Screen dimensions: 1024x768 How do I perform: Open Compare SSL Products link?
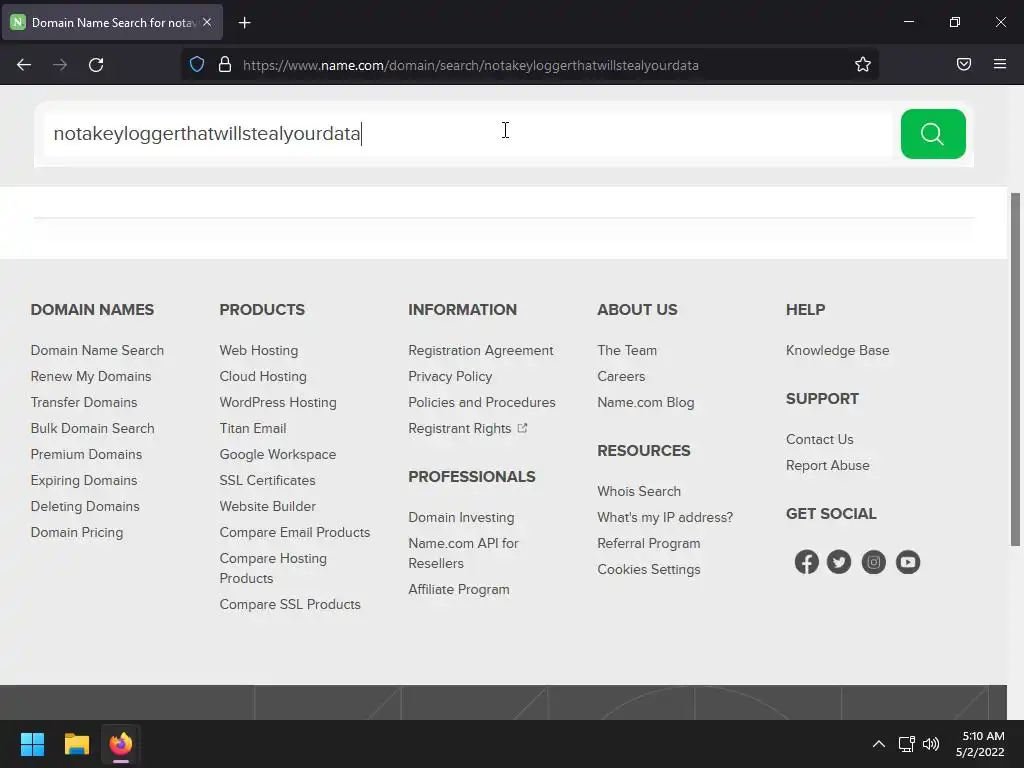coord(290,604)
